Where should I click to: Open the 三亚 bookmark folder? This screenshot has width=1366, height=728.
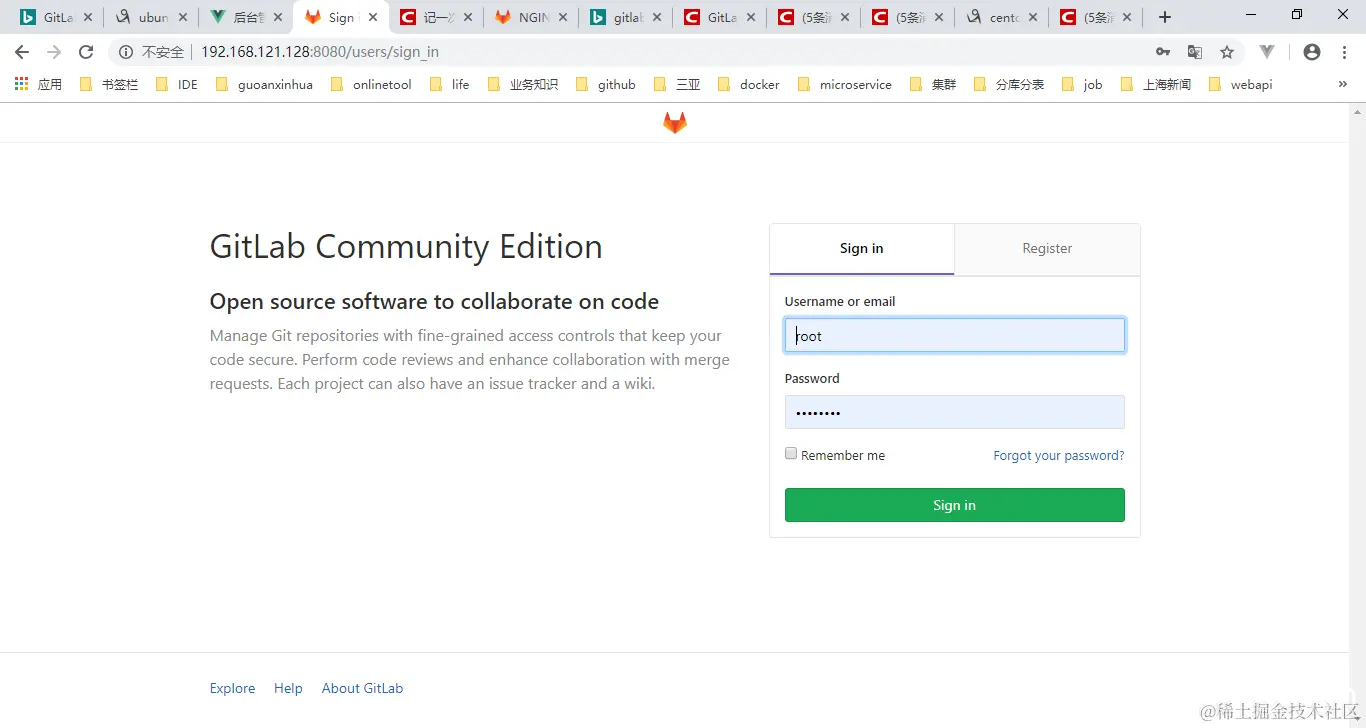click(x=677, y=84)
